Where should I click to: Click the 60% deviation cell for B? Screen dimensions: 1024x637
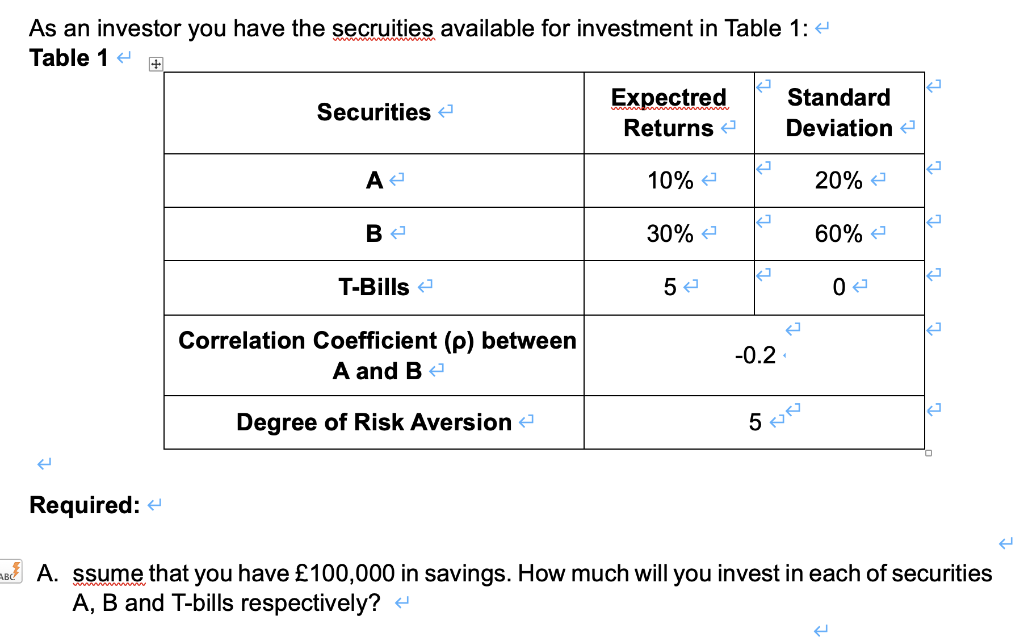(839, 233)
